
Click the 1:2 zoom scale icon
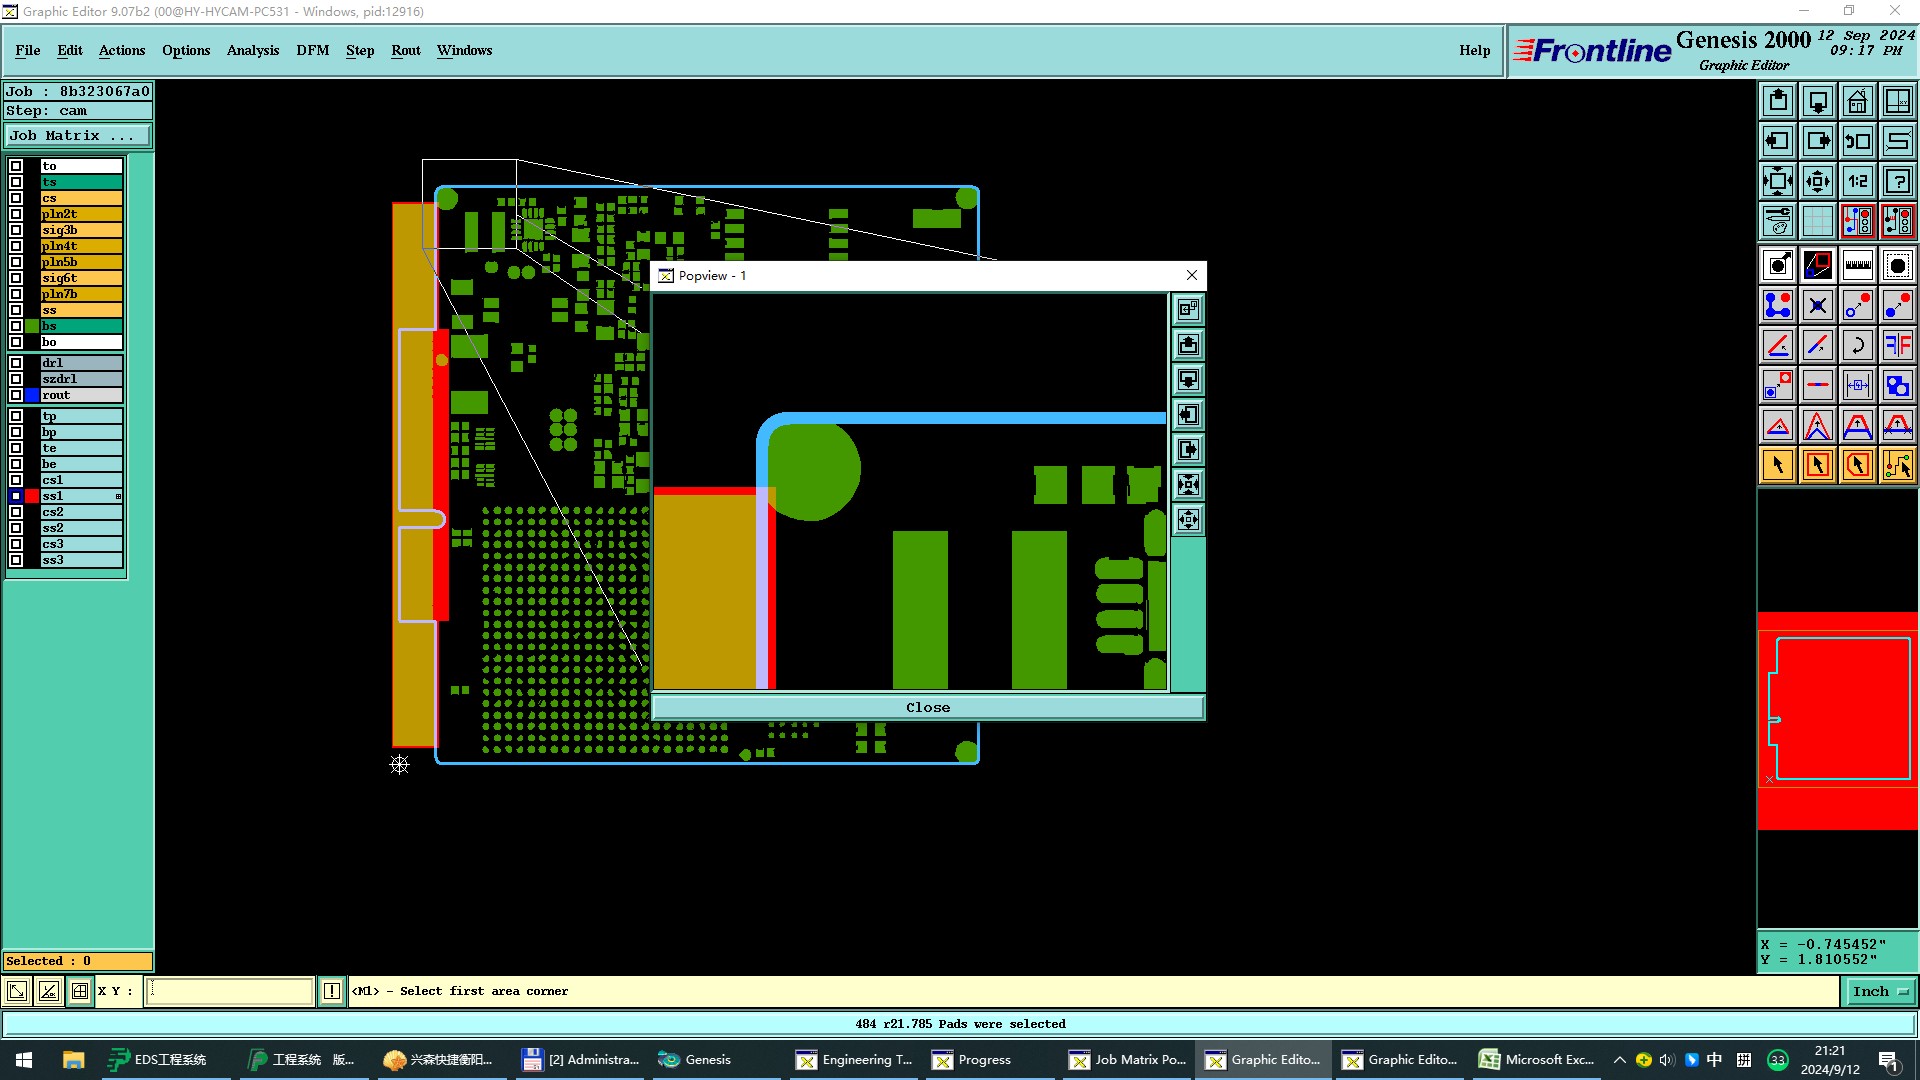pos(1857,181)
